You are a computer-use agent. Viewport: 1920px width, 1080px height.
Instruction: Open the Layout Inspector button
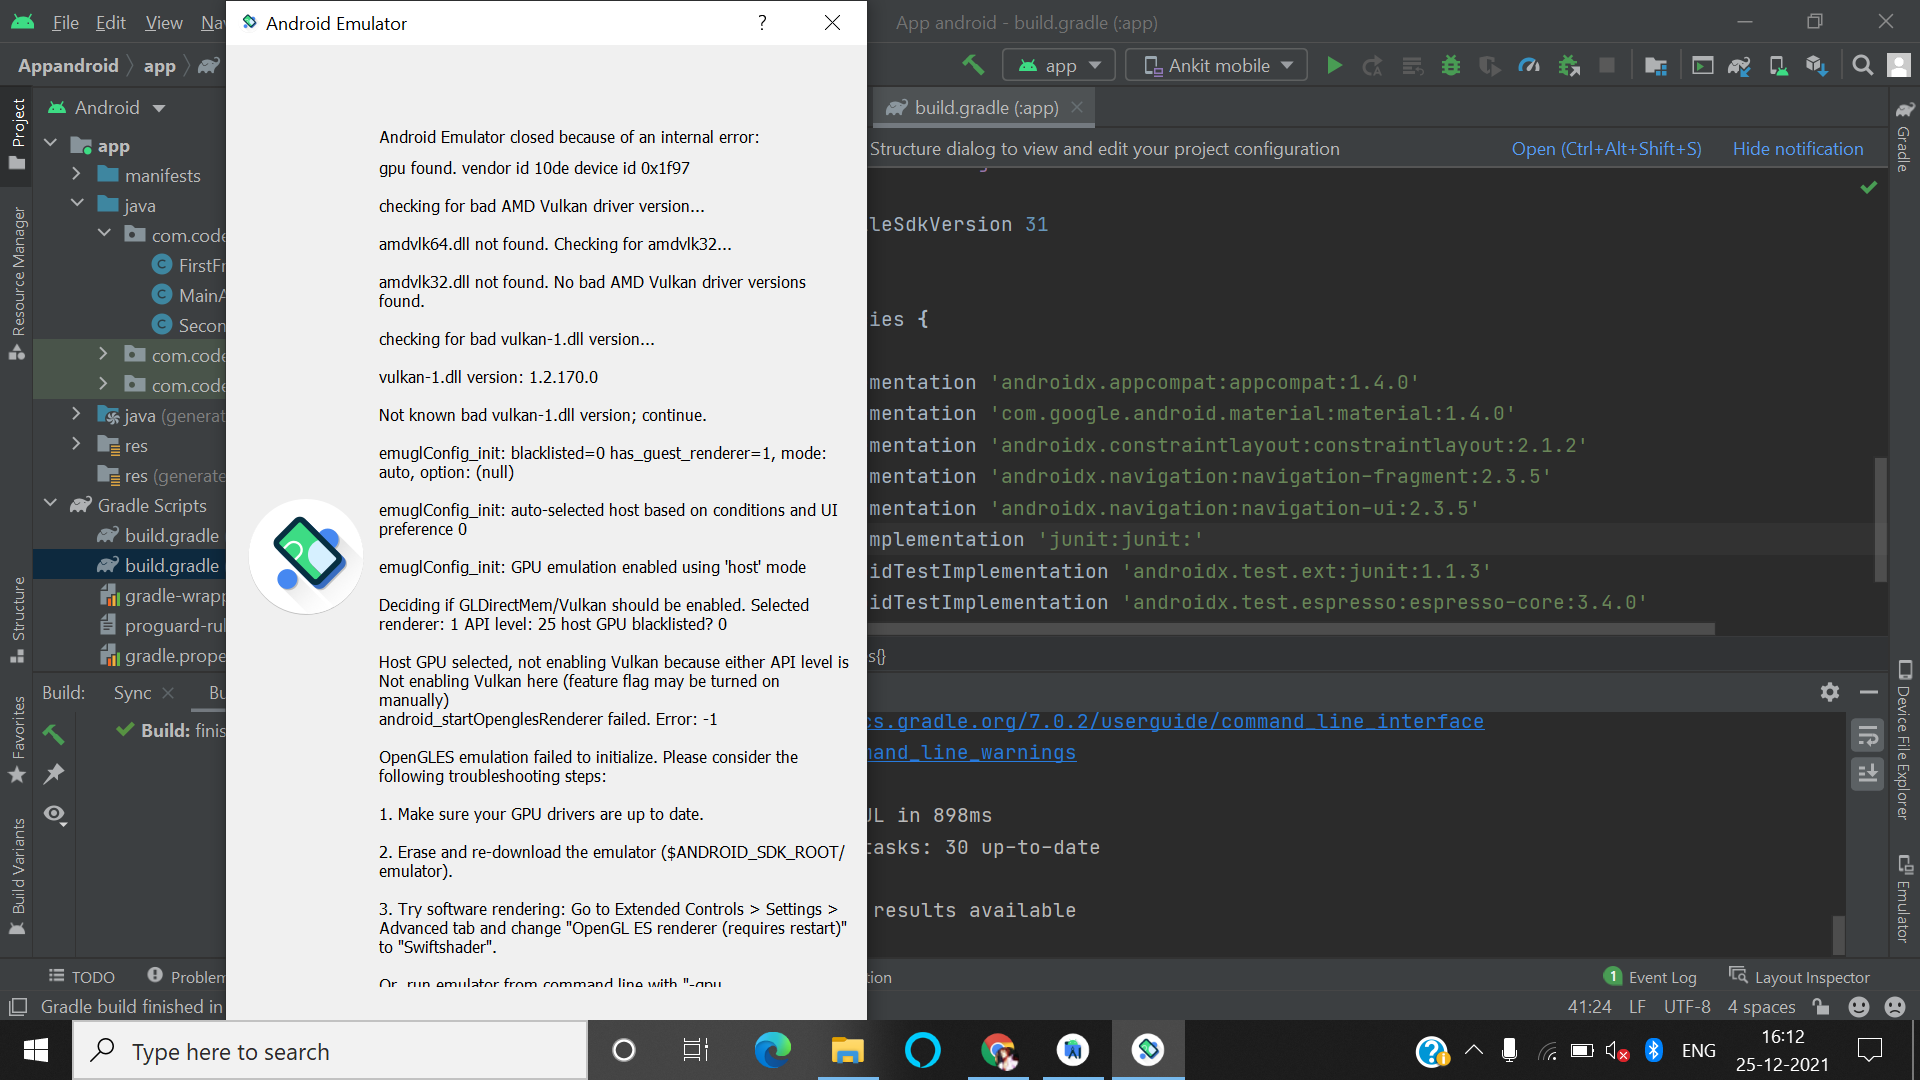[x=1800, y=977]
